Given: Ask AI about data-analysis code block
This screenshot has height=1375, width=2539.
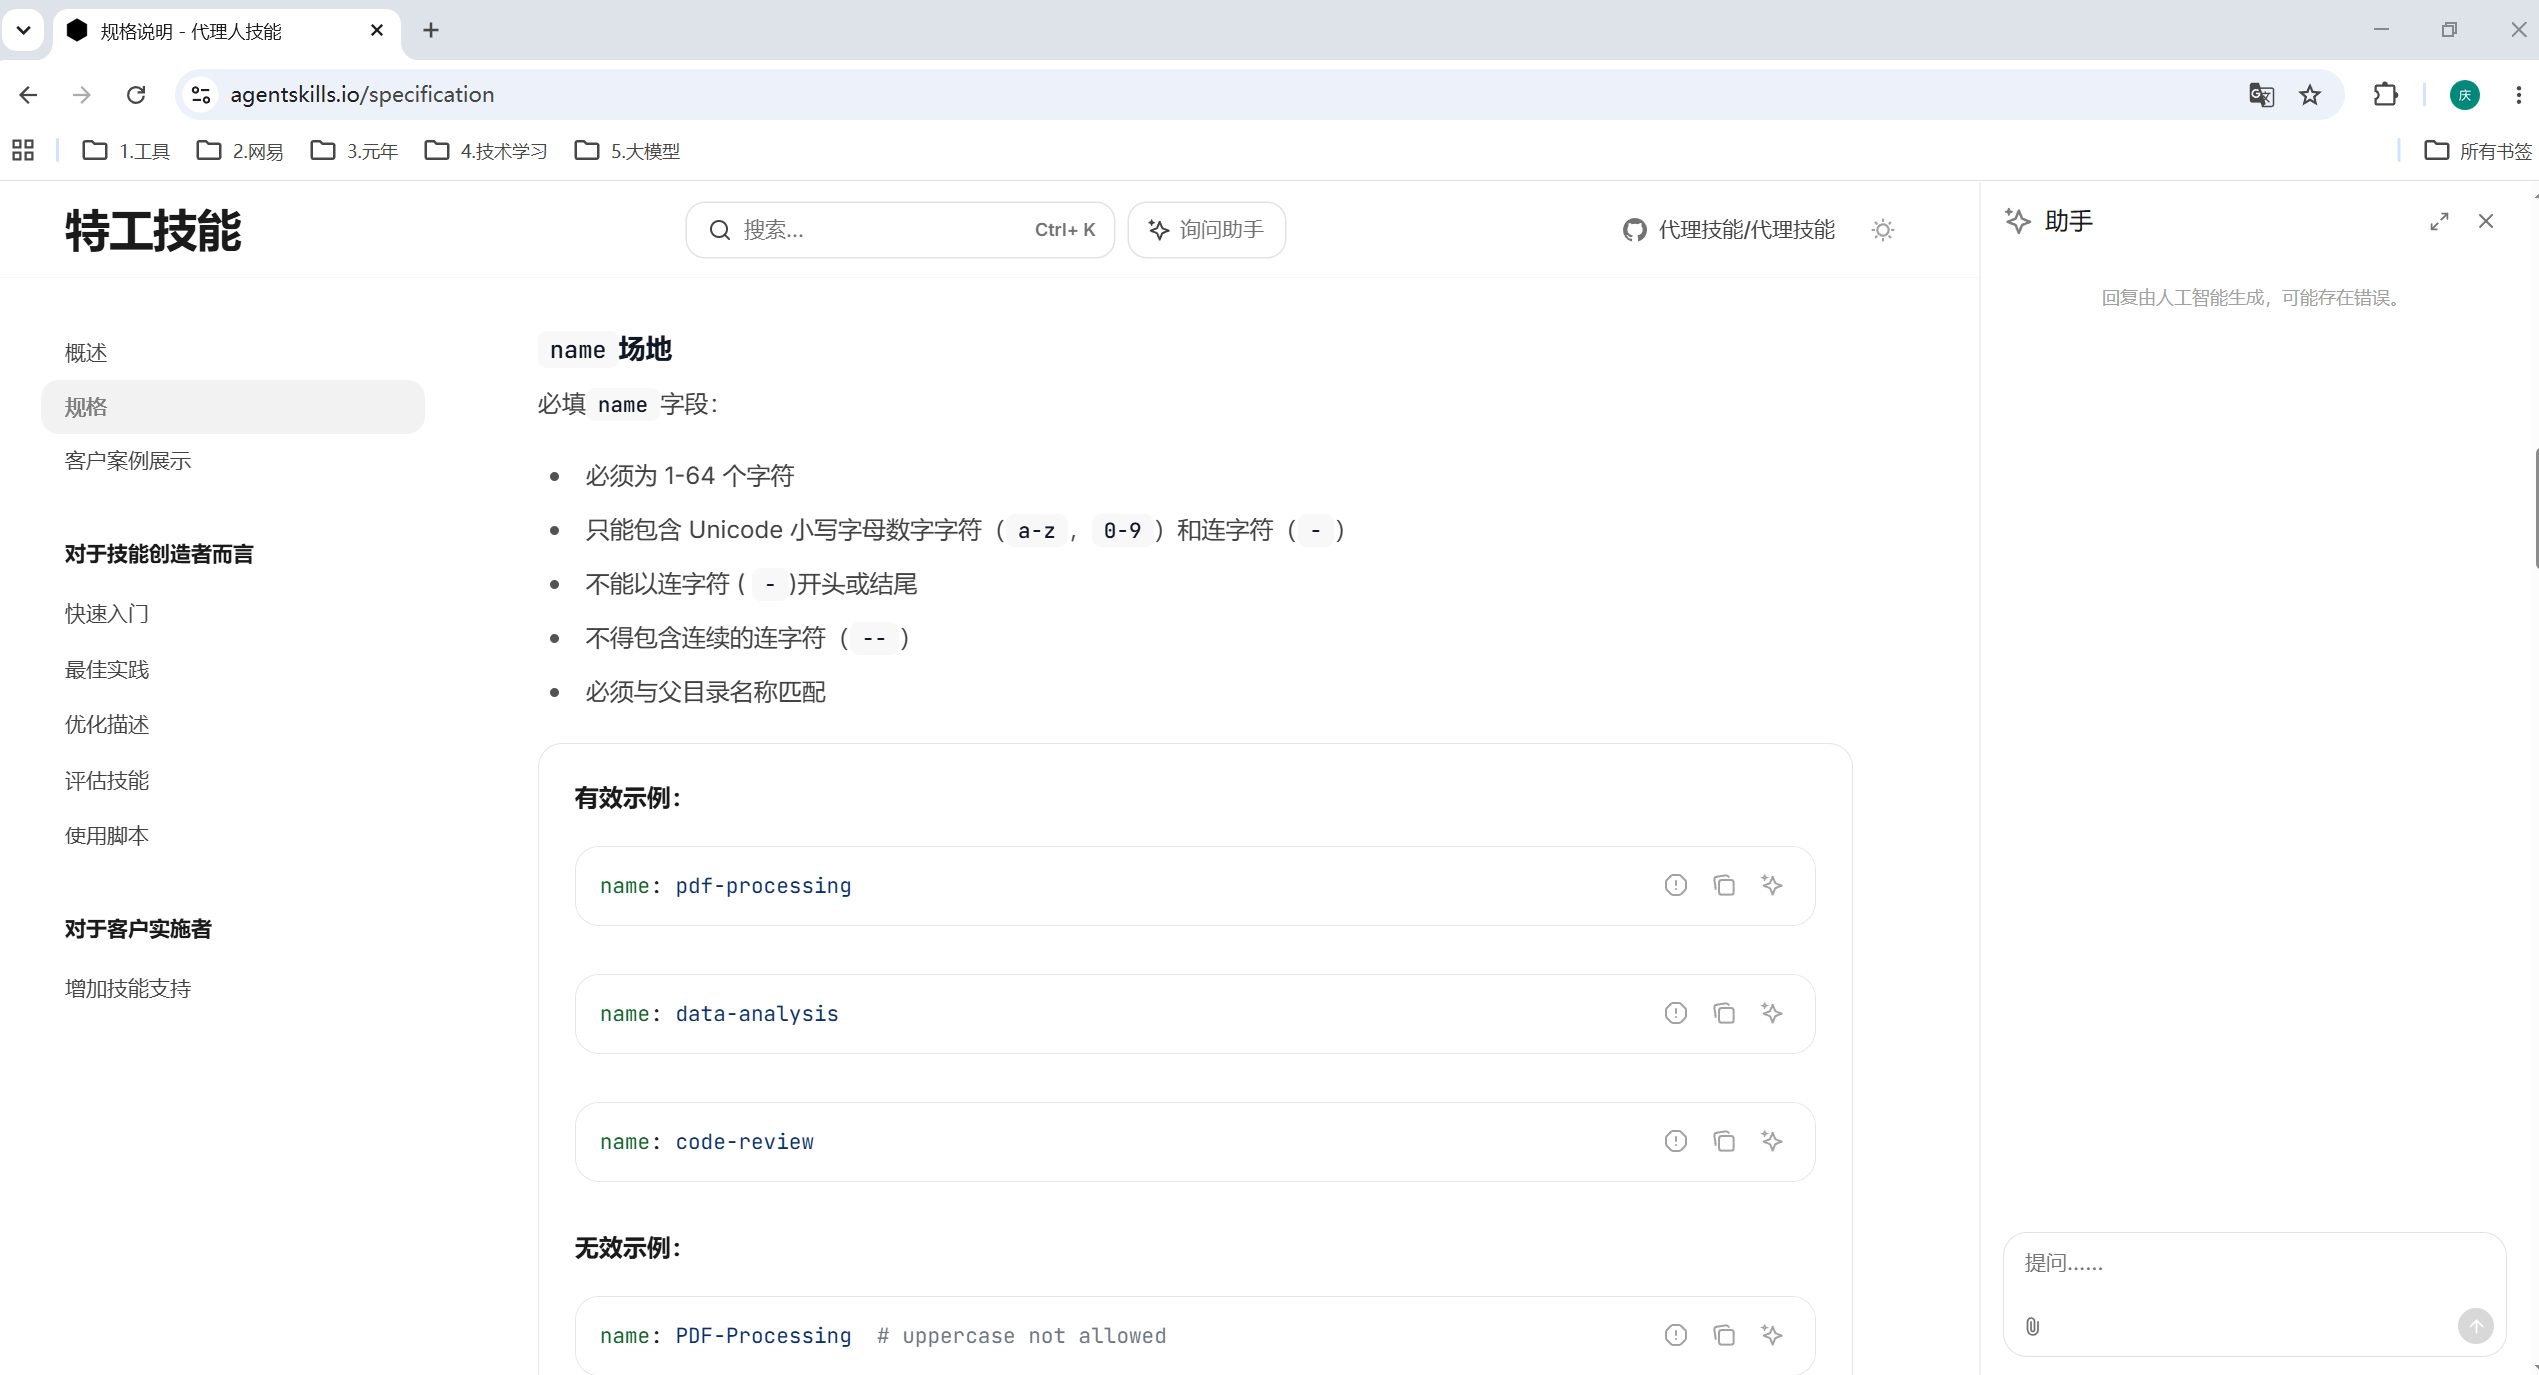Looking at the screenshot, I should [1771, 1013].
